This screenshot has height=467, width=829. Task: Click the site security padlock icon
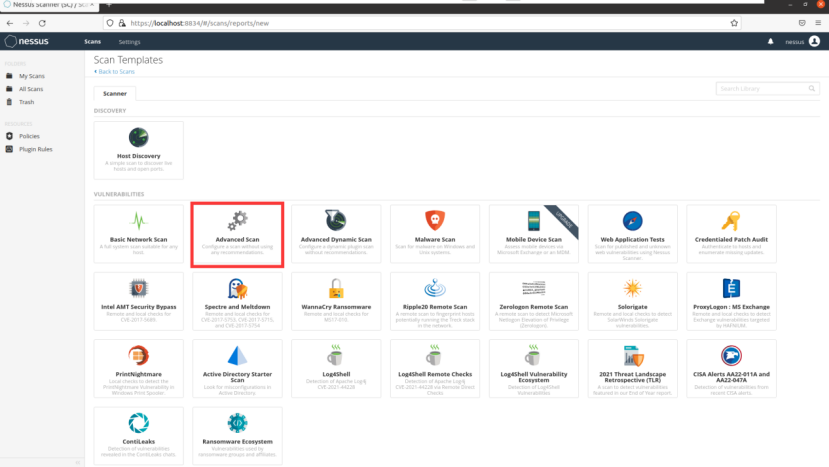click(122, 23)
